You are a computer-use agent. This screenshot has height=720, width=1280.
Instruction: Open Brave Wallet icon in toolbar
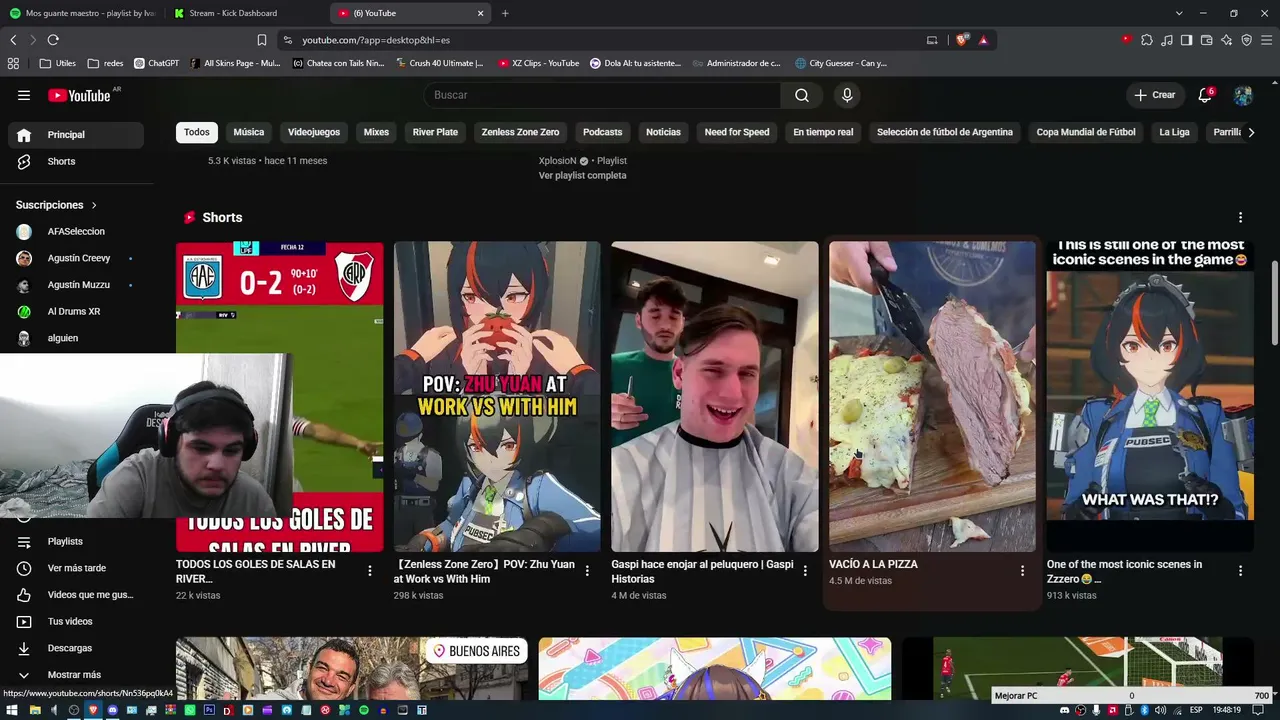[1206, 40]
